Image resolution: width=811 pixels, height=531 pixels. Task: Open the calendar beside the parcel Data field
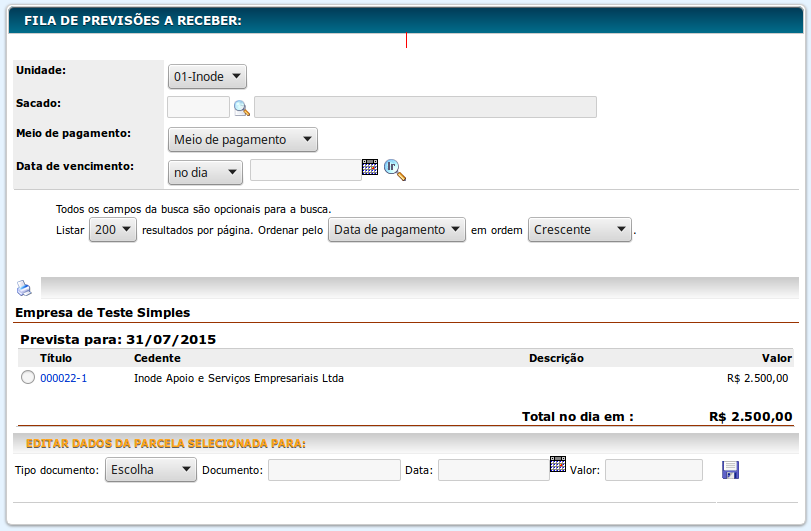(x=558, y=464)
